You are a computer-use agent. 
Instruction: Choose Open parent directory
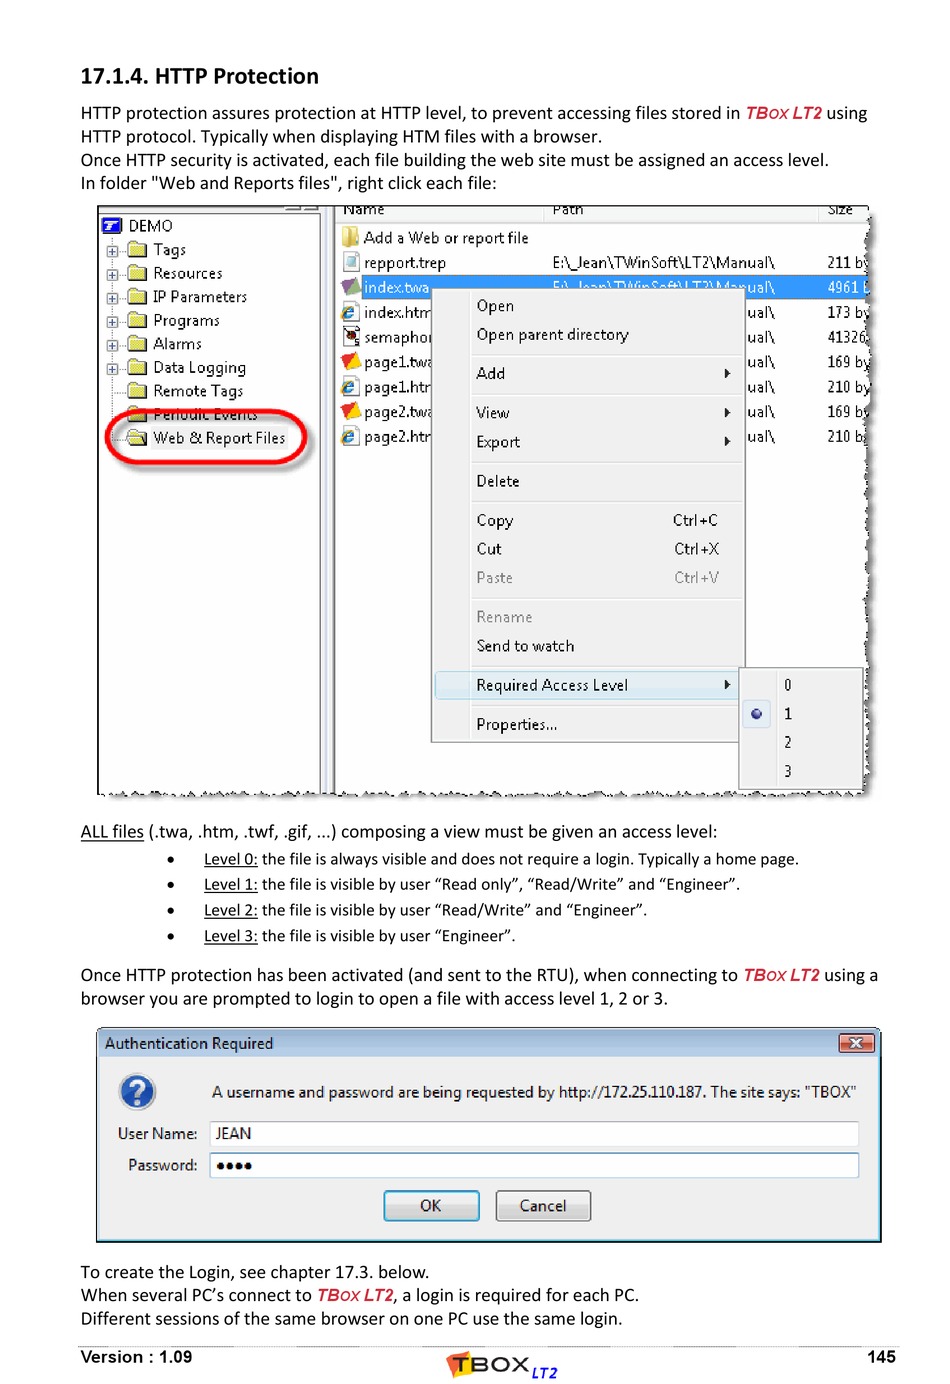tap(552, 335)
